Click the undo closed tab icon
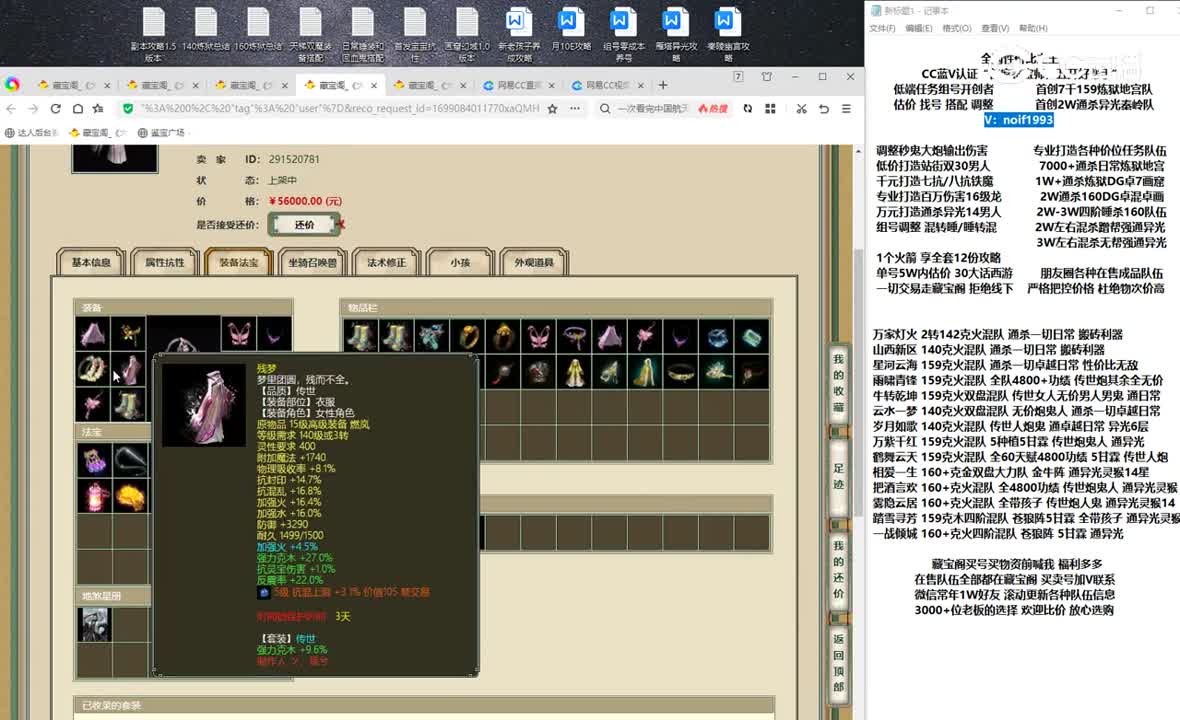The height and width of the screenshot is (720, 1180). (824, 108)
